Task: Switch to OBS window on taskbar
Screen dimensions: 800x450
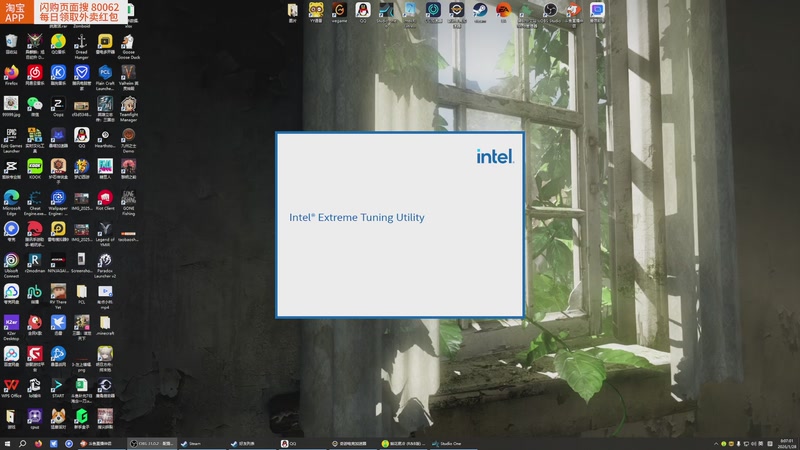Action: pos(151,443)
